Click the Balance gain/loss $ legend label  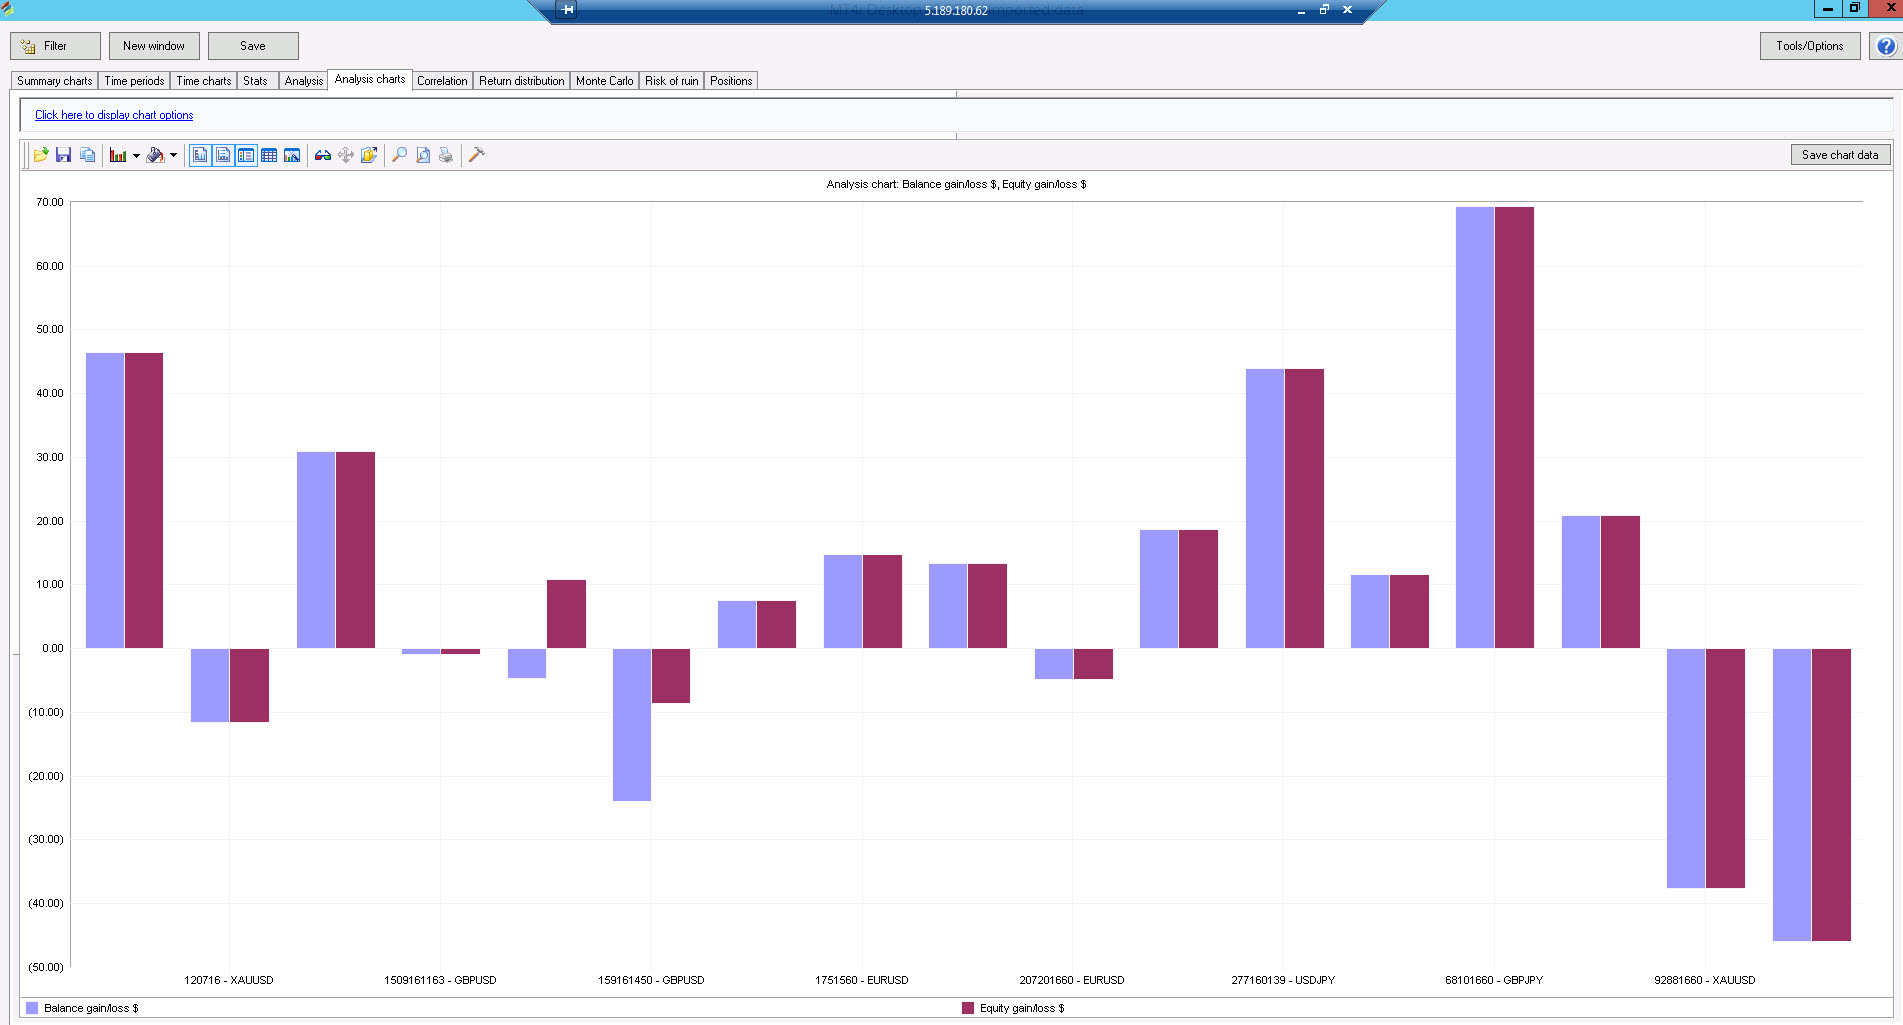(91, 1008)
